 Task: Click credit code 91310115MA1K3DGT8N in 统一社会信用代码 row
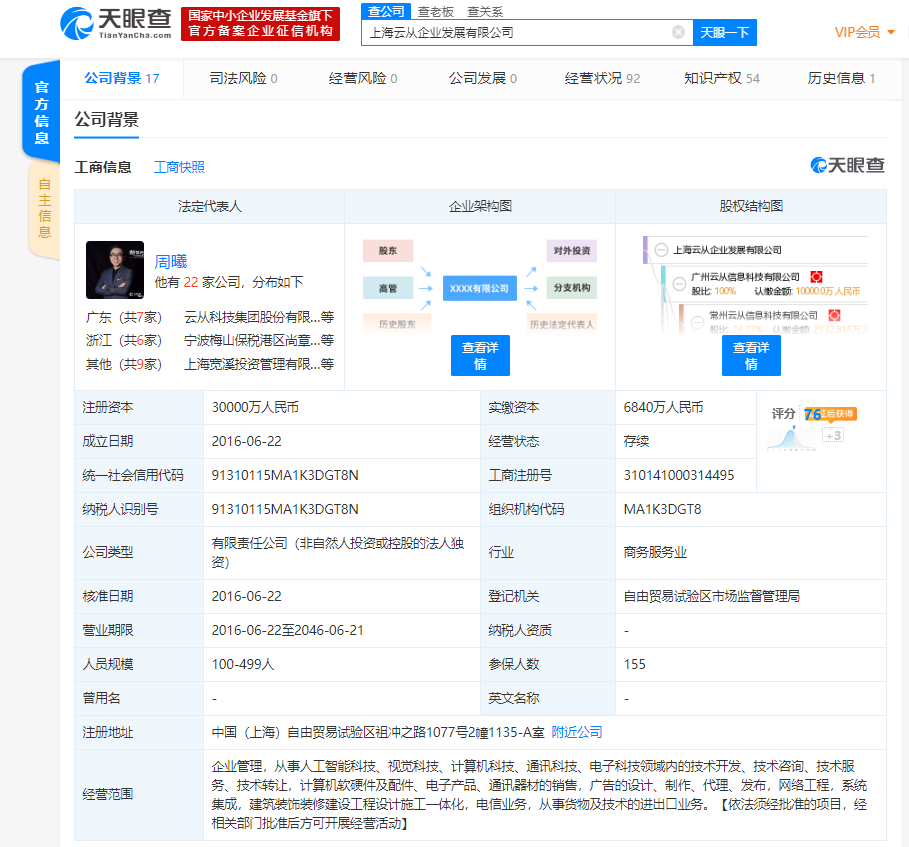(285, 475)
